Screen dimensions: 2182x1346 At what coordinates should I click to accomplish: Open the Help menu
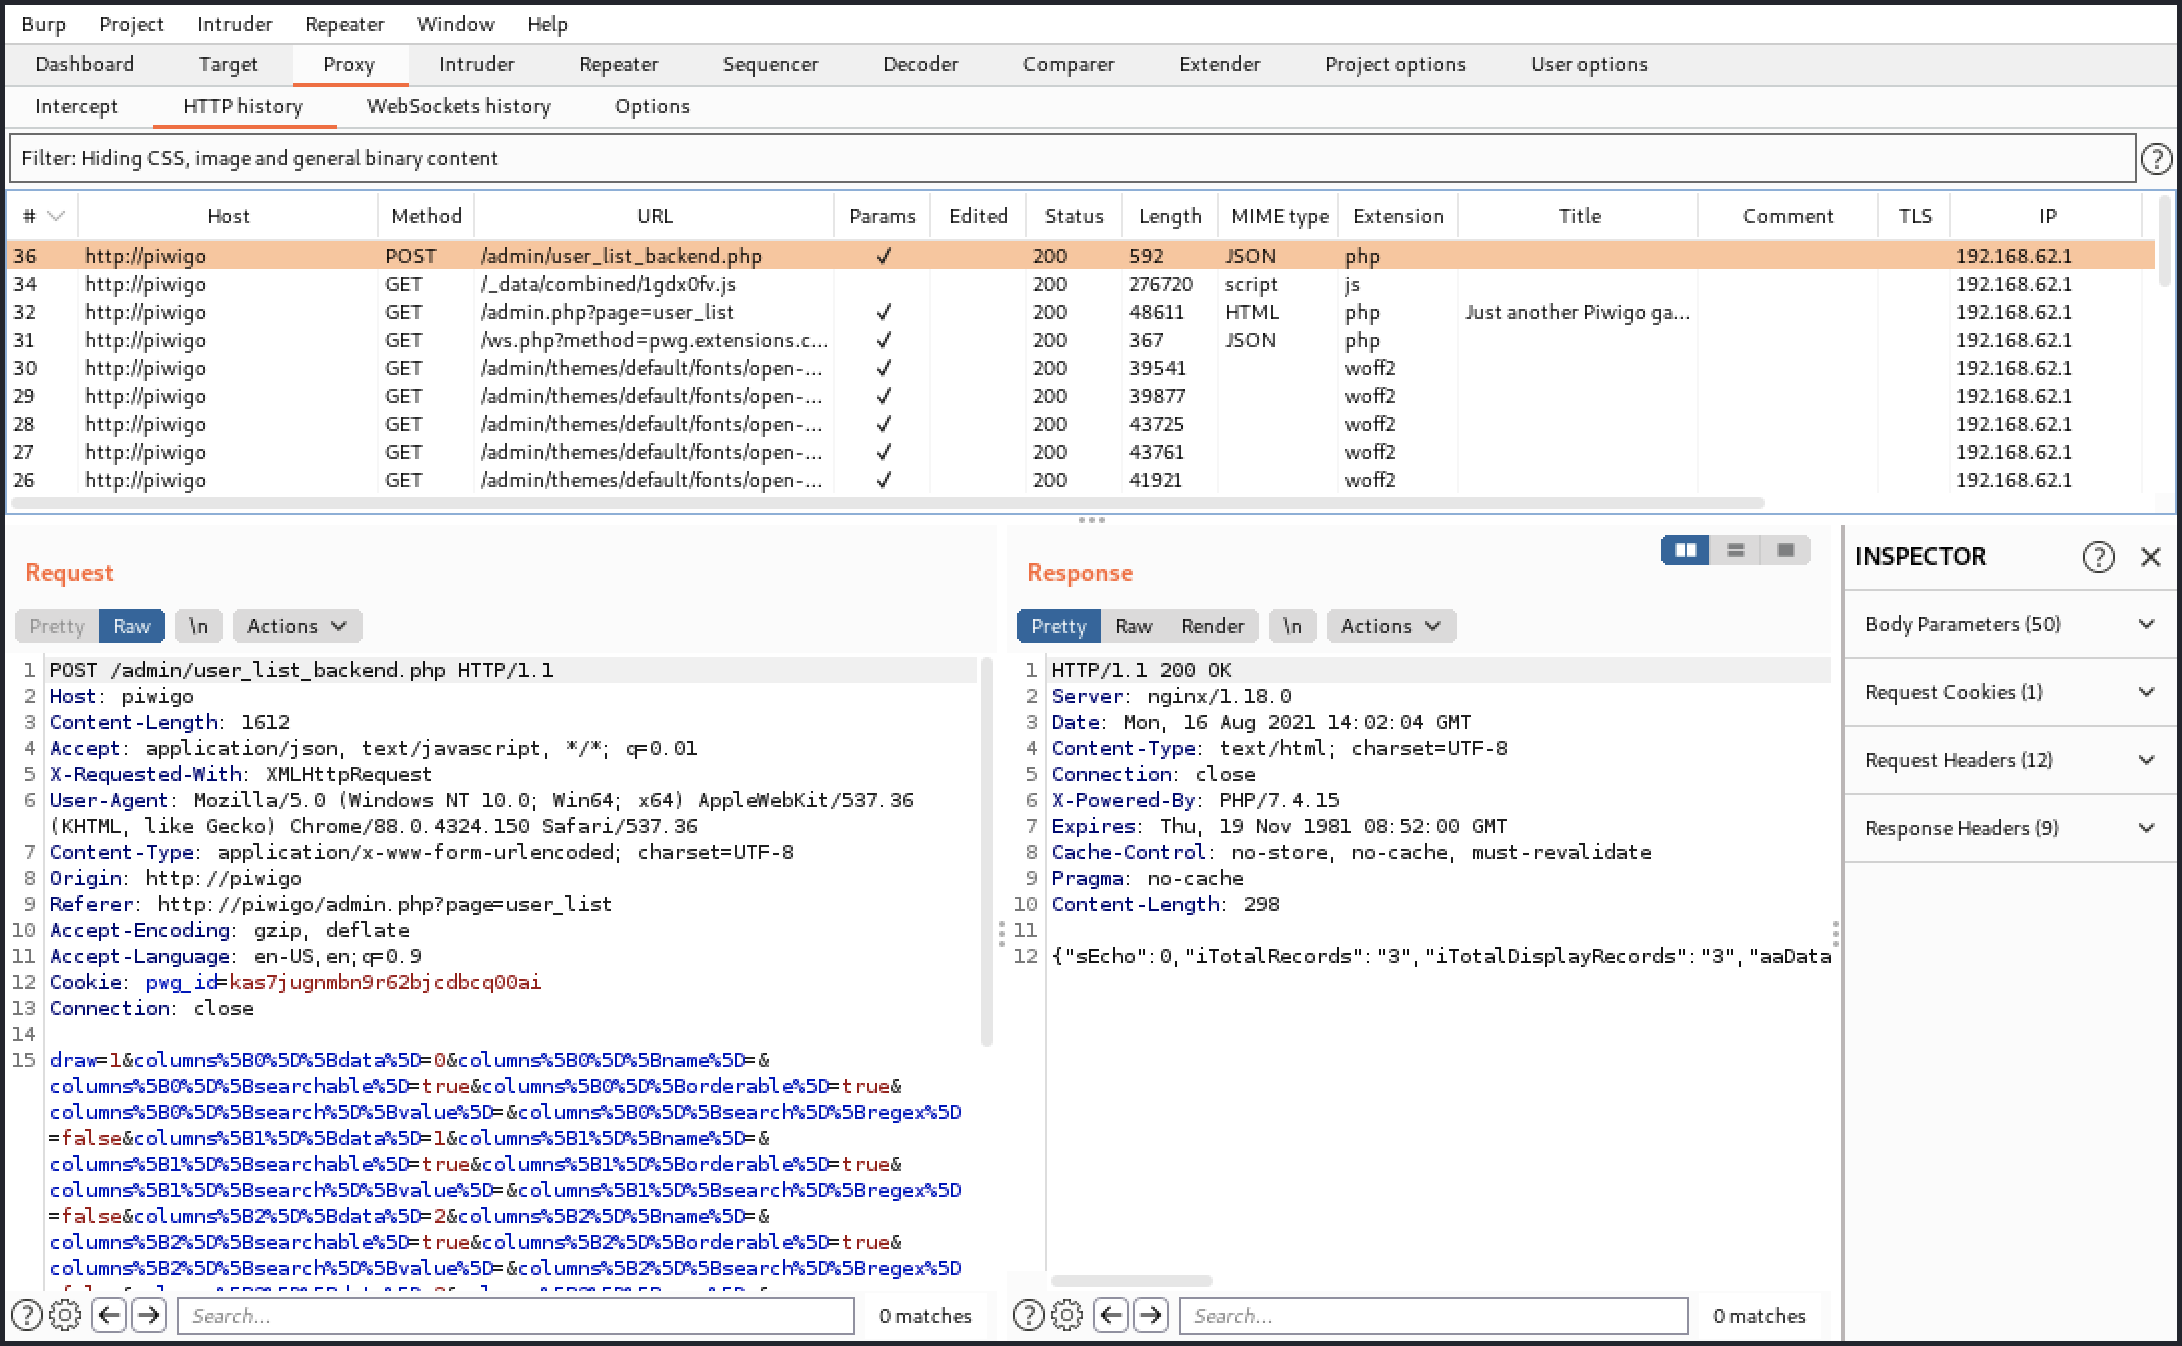547,24
